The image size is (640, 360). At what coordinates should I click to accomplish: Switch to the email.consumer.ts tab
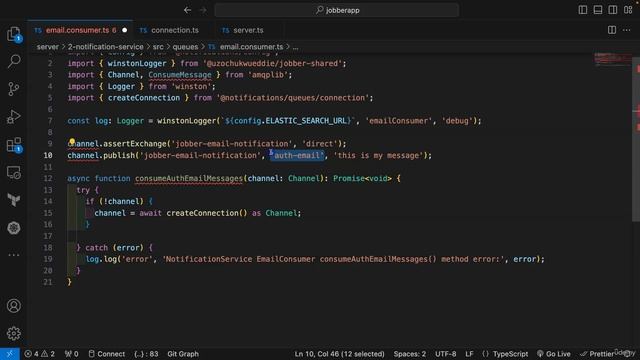(x=81, y=30)
